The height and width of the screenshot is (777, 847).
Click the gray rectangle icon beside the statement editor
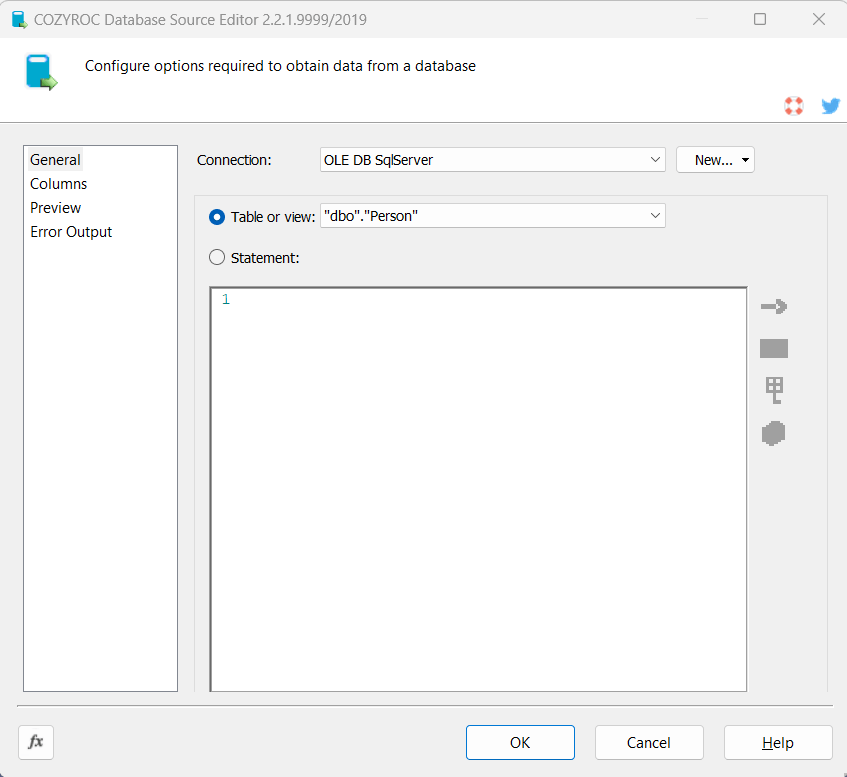click(774, 349)
